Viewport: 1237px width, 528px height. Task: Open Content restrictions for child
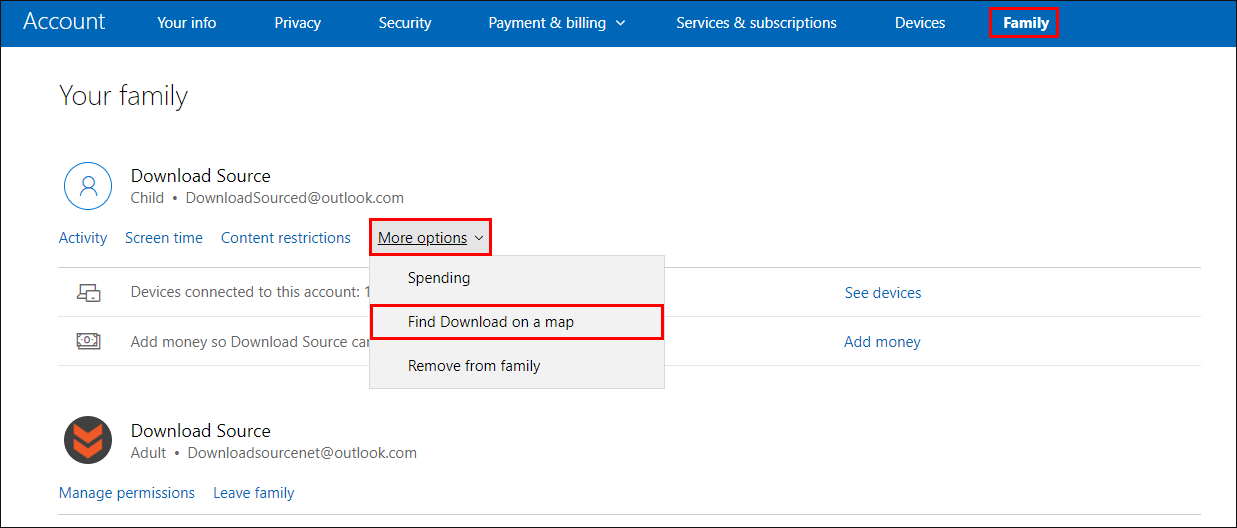click(x=286, y=238)
